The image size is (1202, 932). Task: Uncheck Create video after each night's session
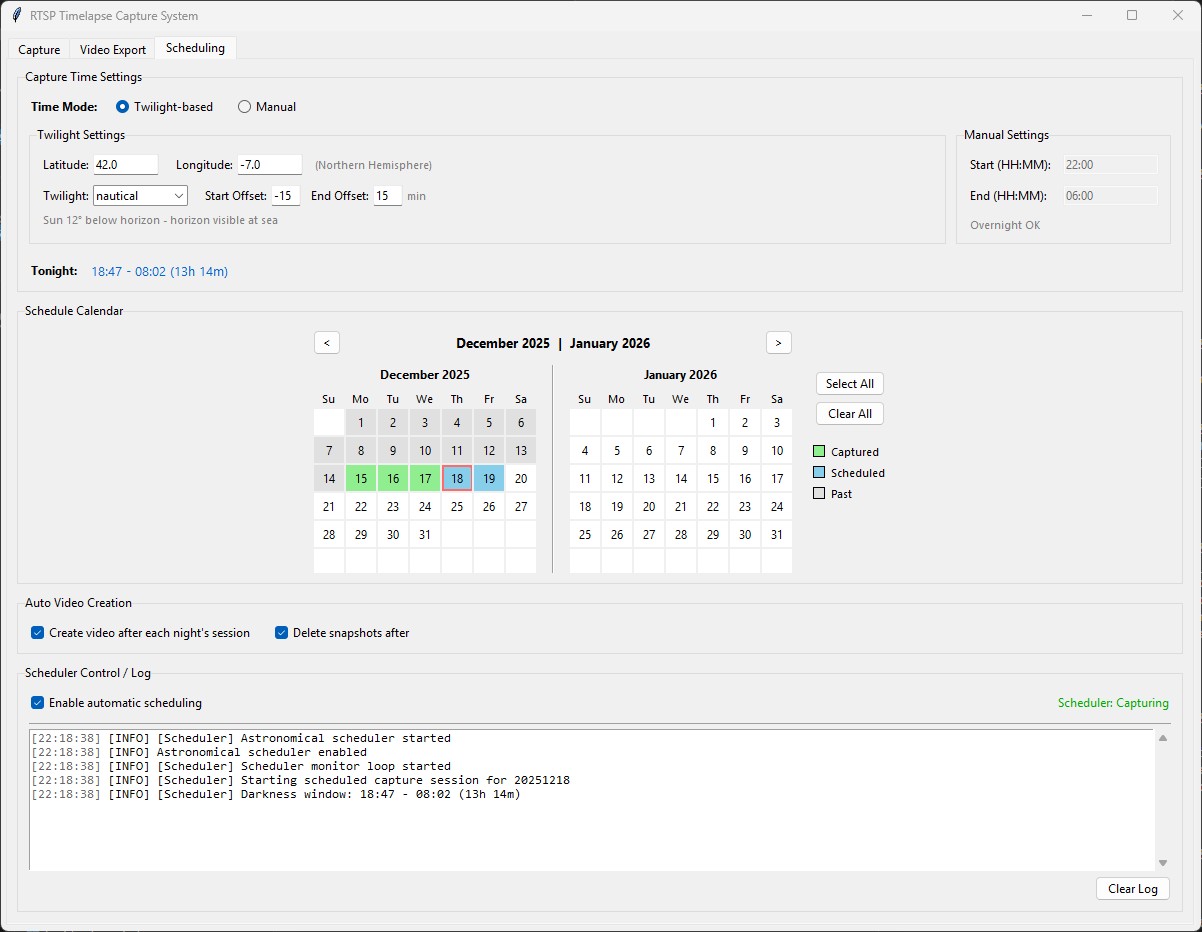coord(37,632)
